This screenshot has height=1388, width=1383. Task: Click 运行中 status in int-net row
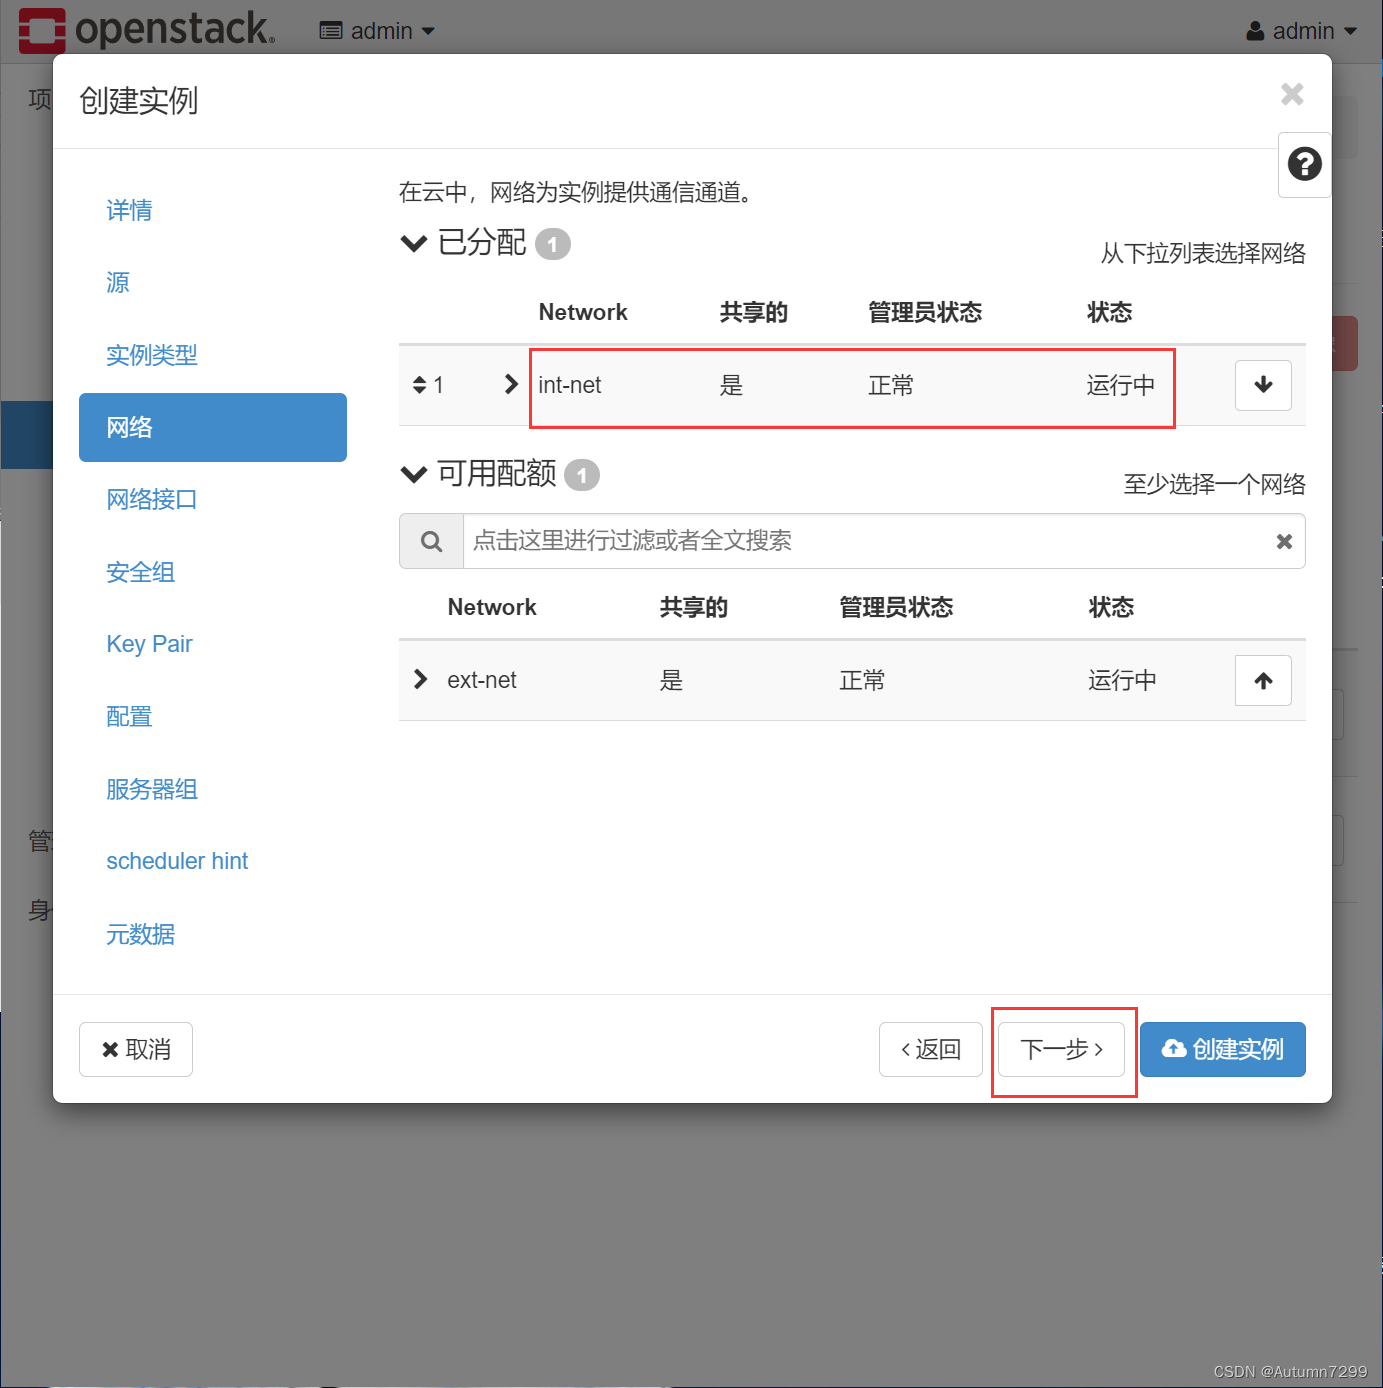click(1121, 385)
